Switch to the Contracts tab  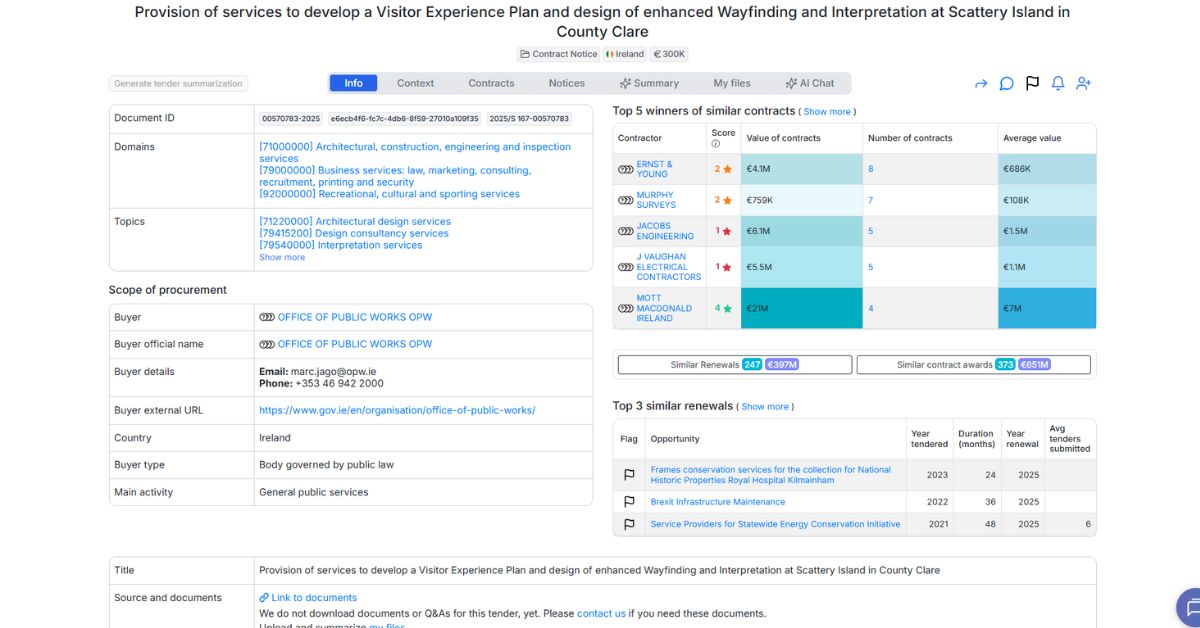coord(491,83)
